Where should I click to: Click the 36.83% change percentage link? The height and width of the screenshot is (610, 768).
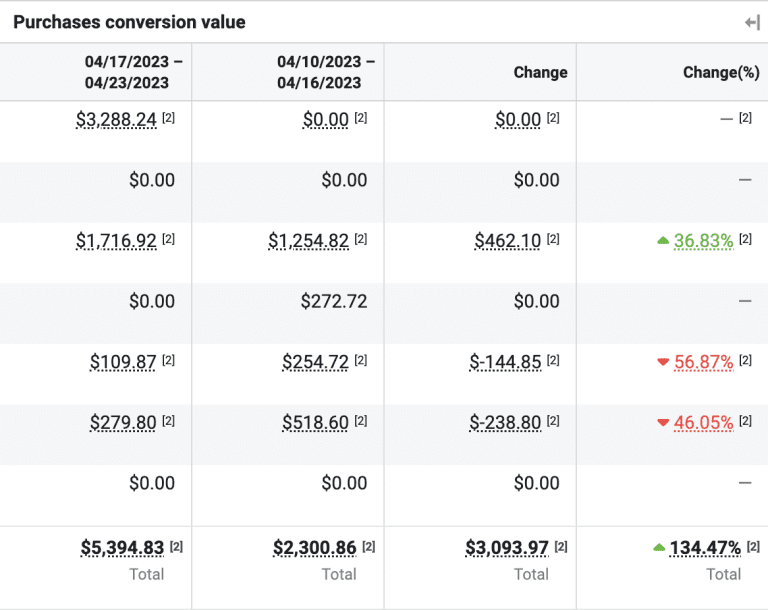pos(703,241)
